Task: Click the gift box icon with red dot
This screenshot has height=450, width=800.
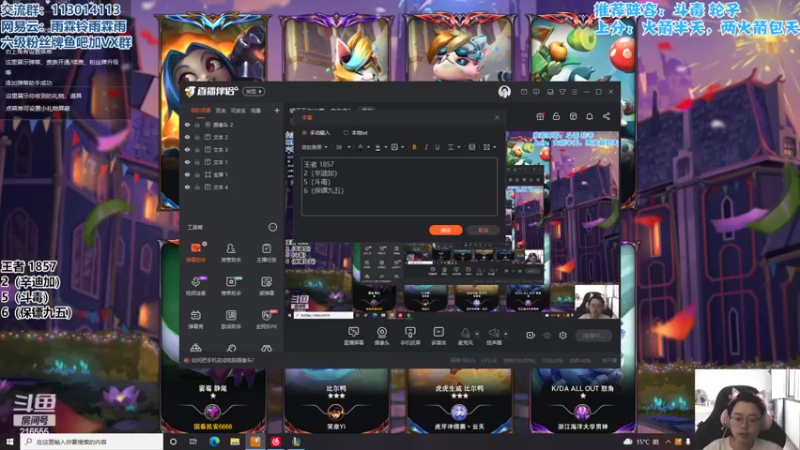Action: 540,116
